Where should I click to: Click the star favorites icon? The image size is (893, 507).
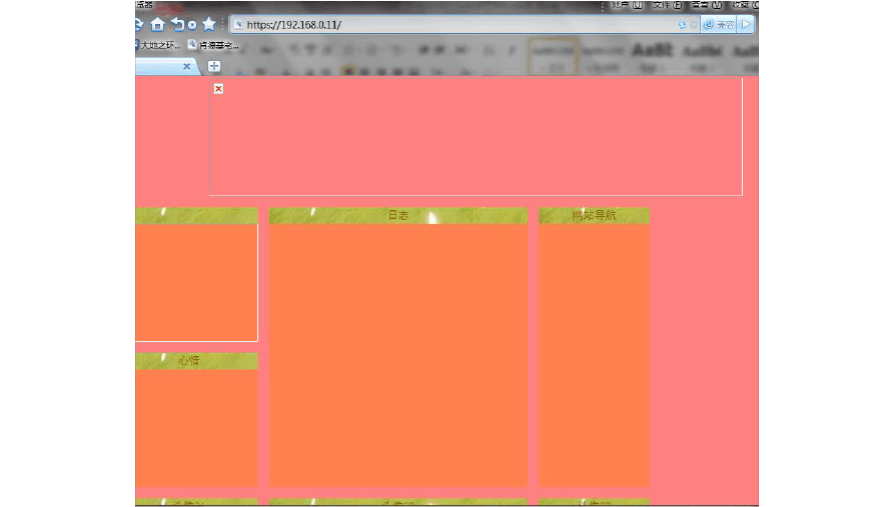tap(209, 24)
